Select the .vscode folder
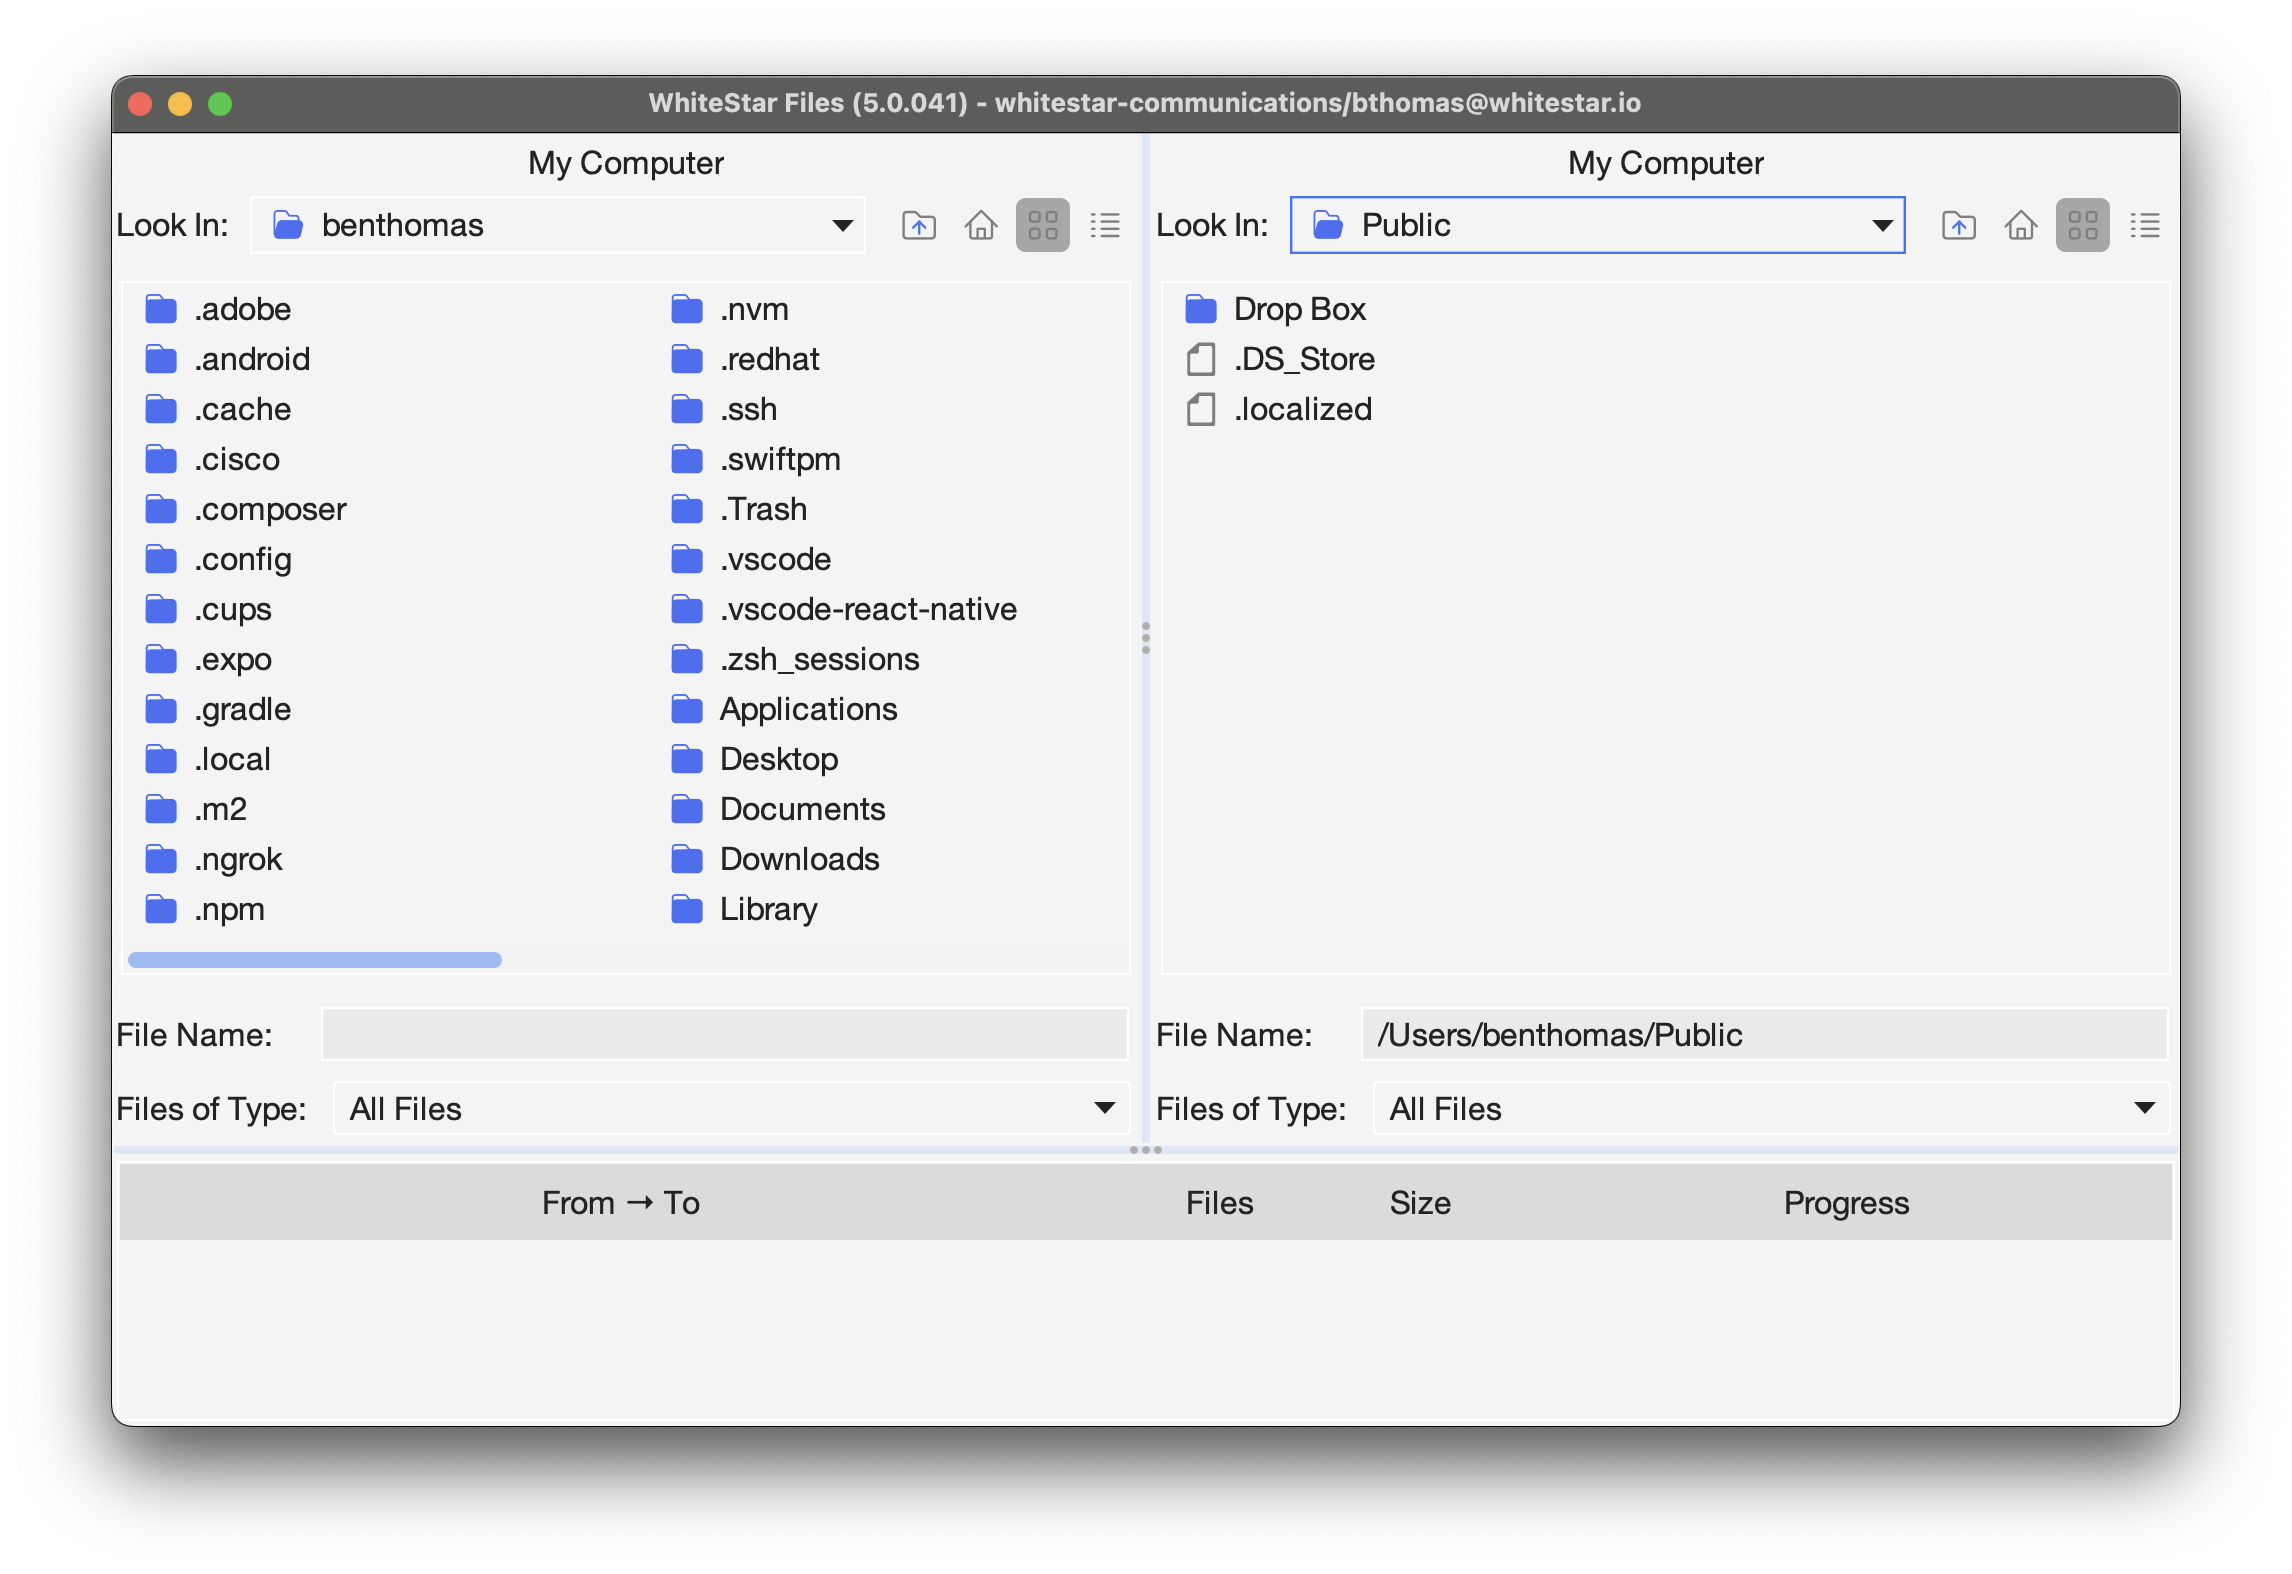Viewport: 2292px width, 1574px height. tap(751, 559)
